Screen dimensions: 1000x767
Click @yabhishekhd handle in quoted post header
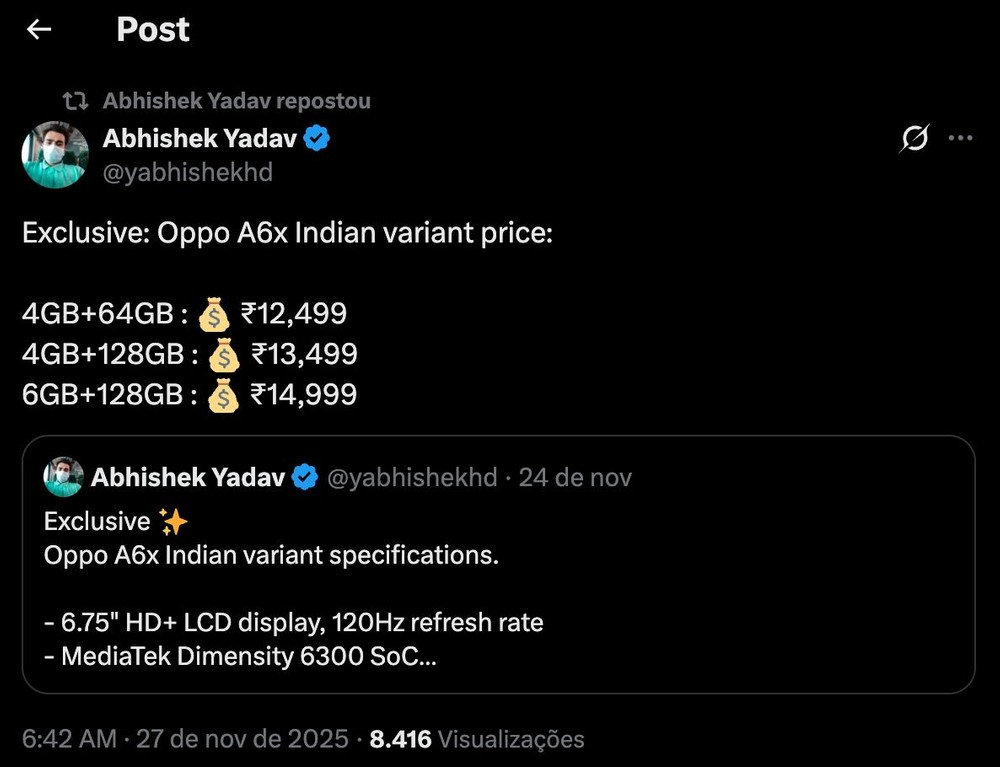[412, 478]
